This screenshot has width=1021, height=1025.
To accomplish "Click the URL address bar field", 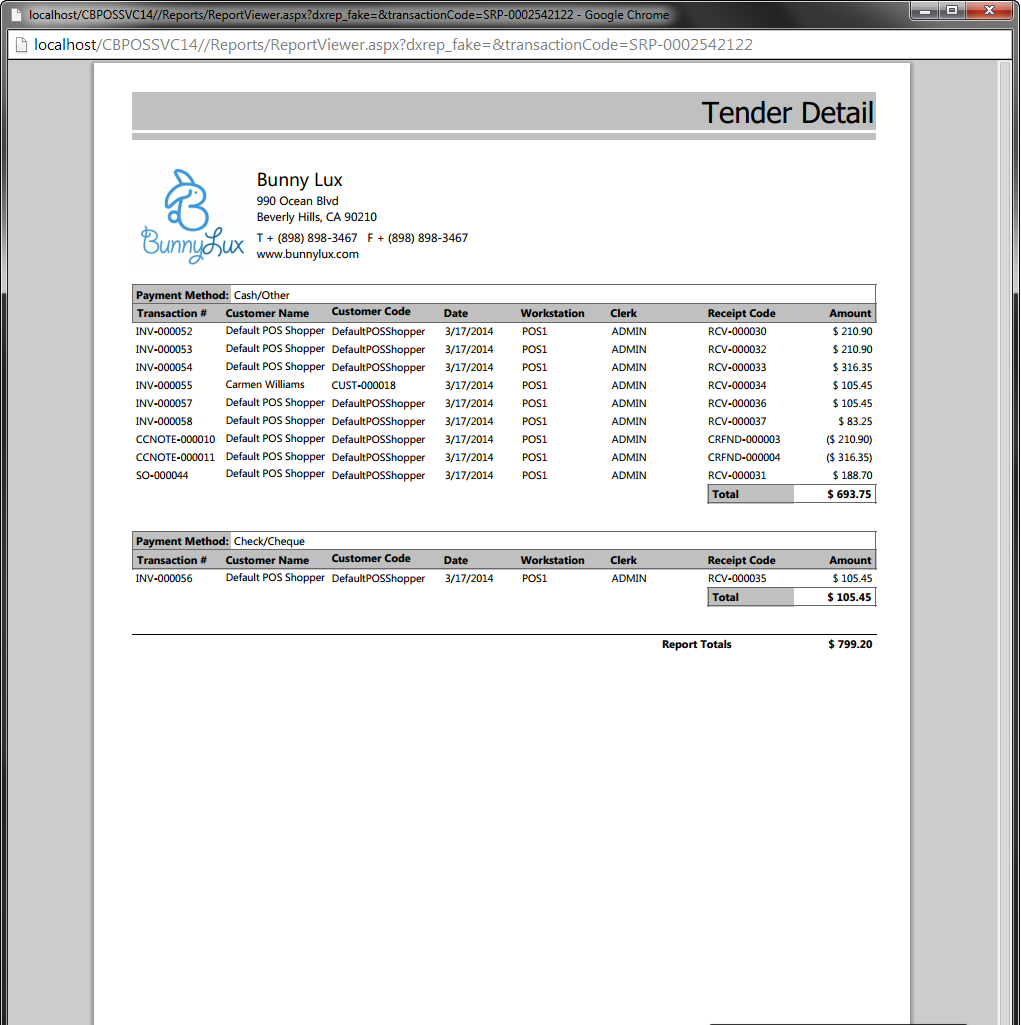I will [510, 44].
